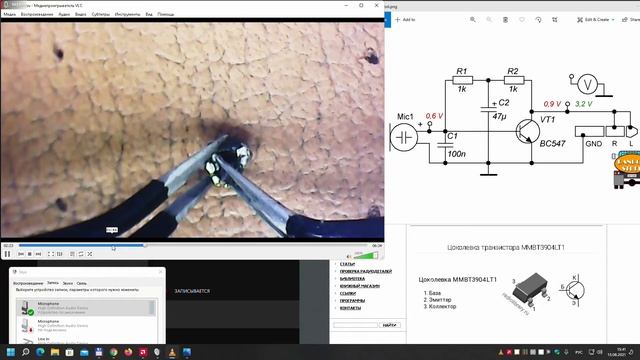Open File Explorer from taskbar
Screen dimensions: 640x360
pyautogui.click(x=55, y=352)
